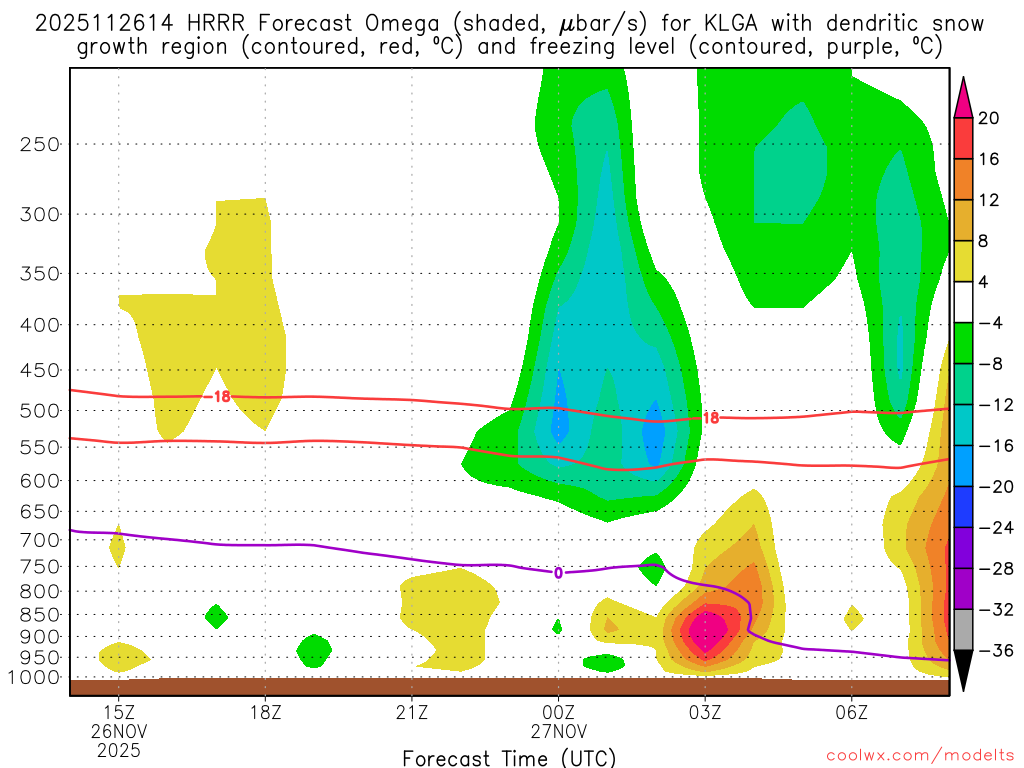The height and width of the screenshot is (768, 1024).
Task: Click the 21Z time axis label
Action: point(412,712)
